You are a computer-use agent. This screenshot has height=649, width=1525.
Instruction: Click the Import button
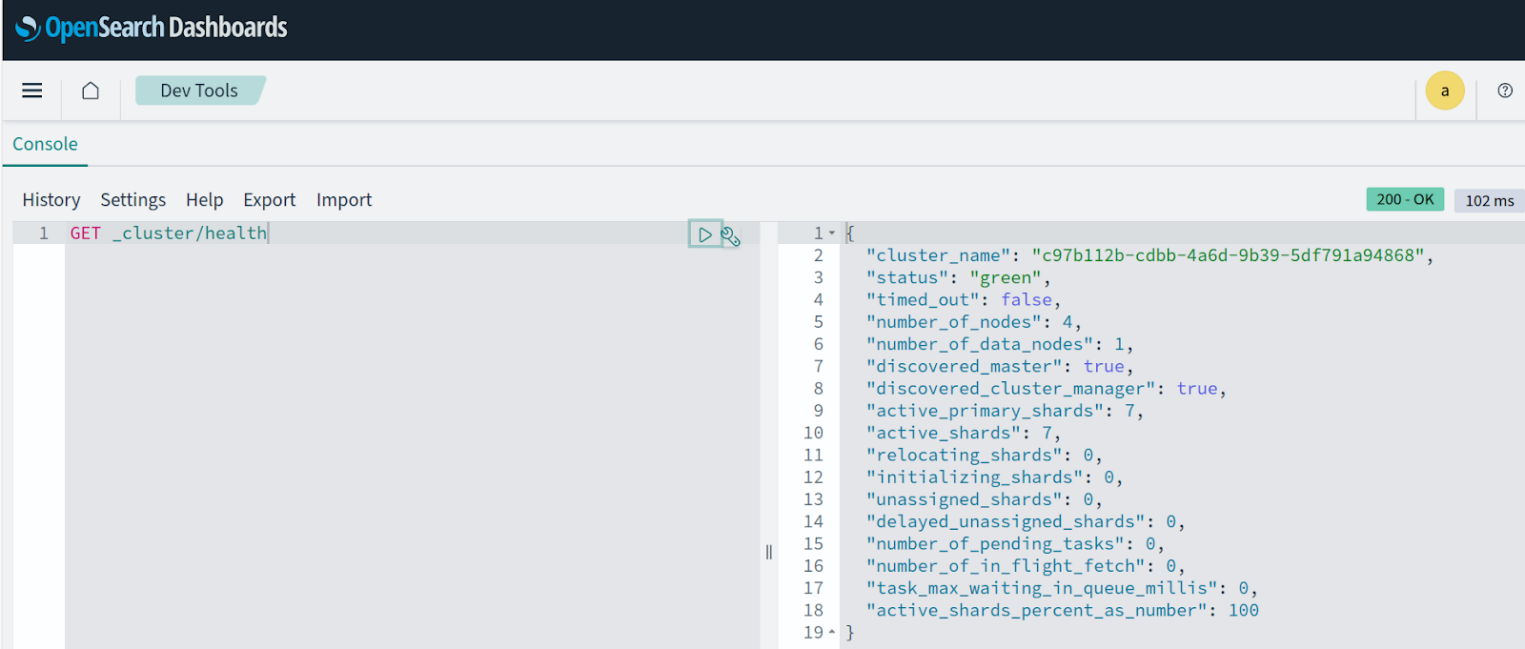coord(344,200)
